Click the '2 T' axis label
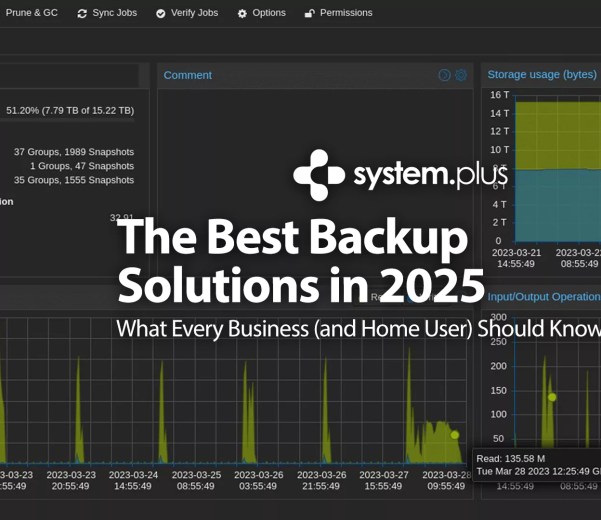Viewport: 601px width, 520px height. 500,223
